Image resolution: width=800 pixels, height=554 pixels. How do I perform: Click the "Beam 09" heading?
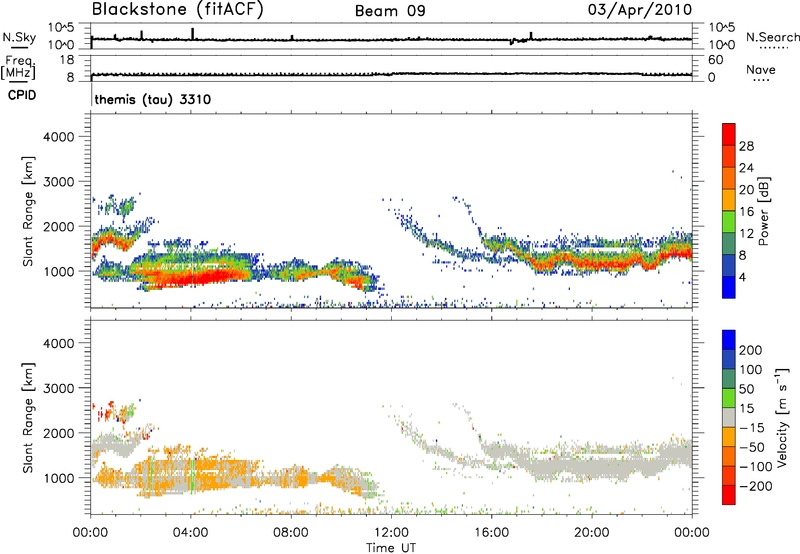(x=390, y=11)
